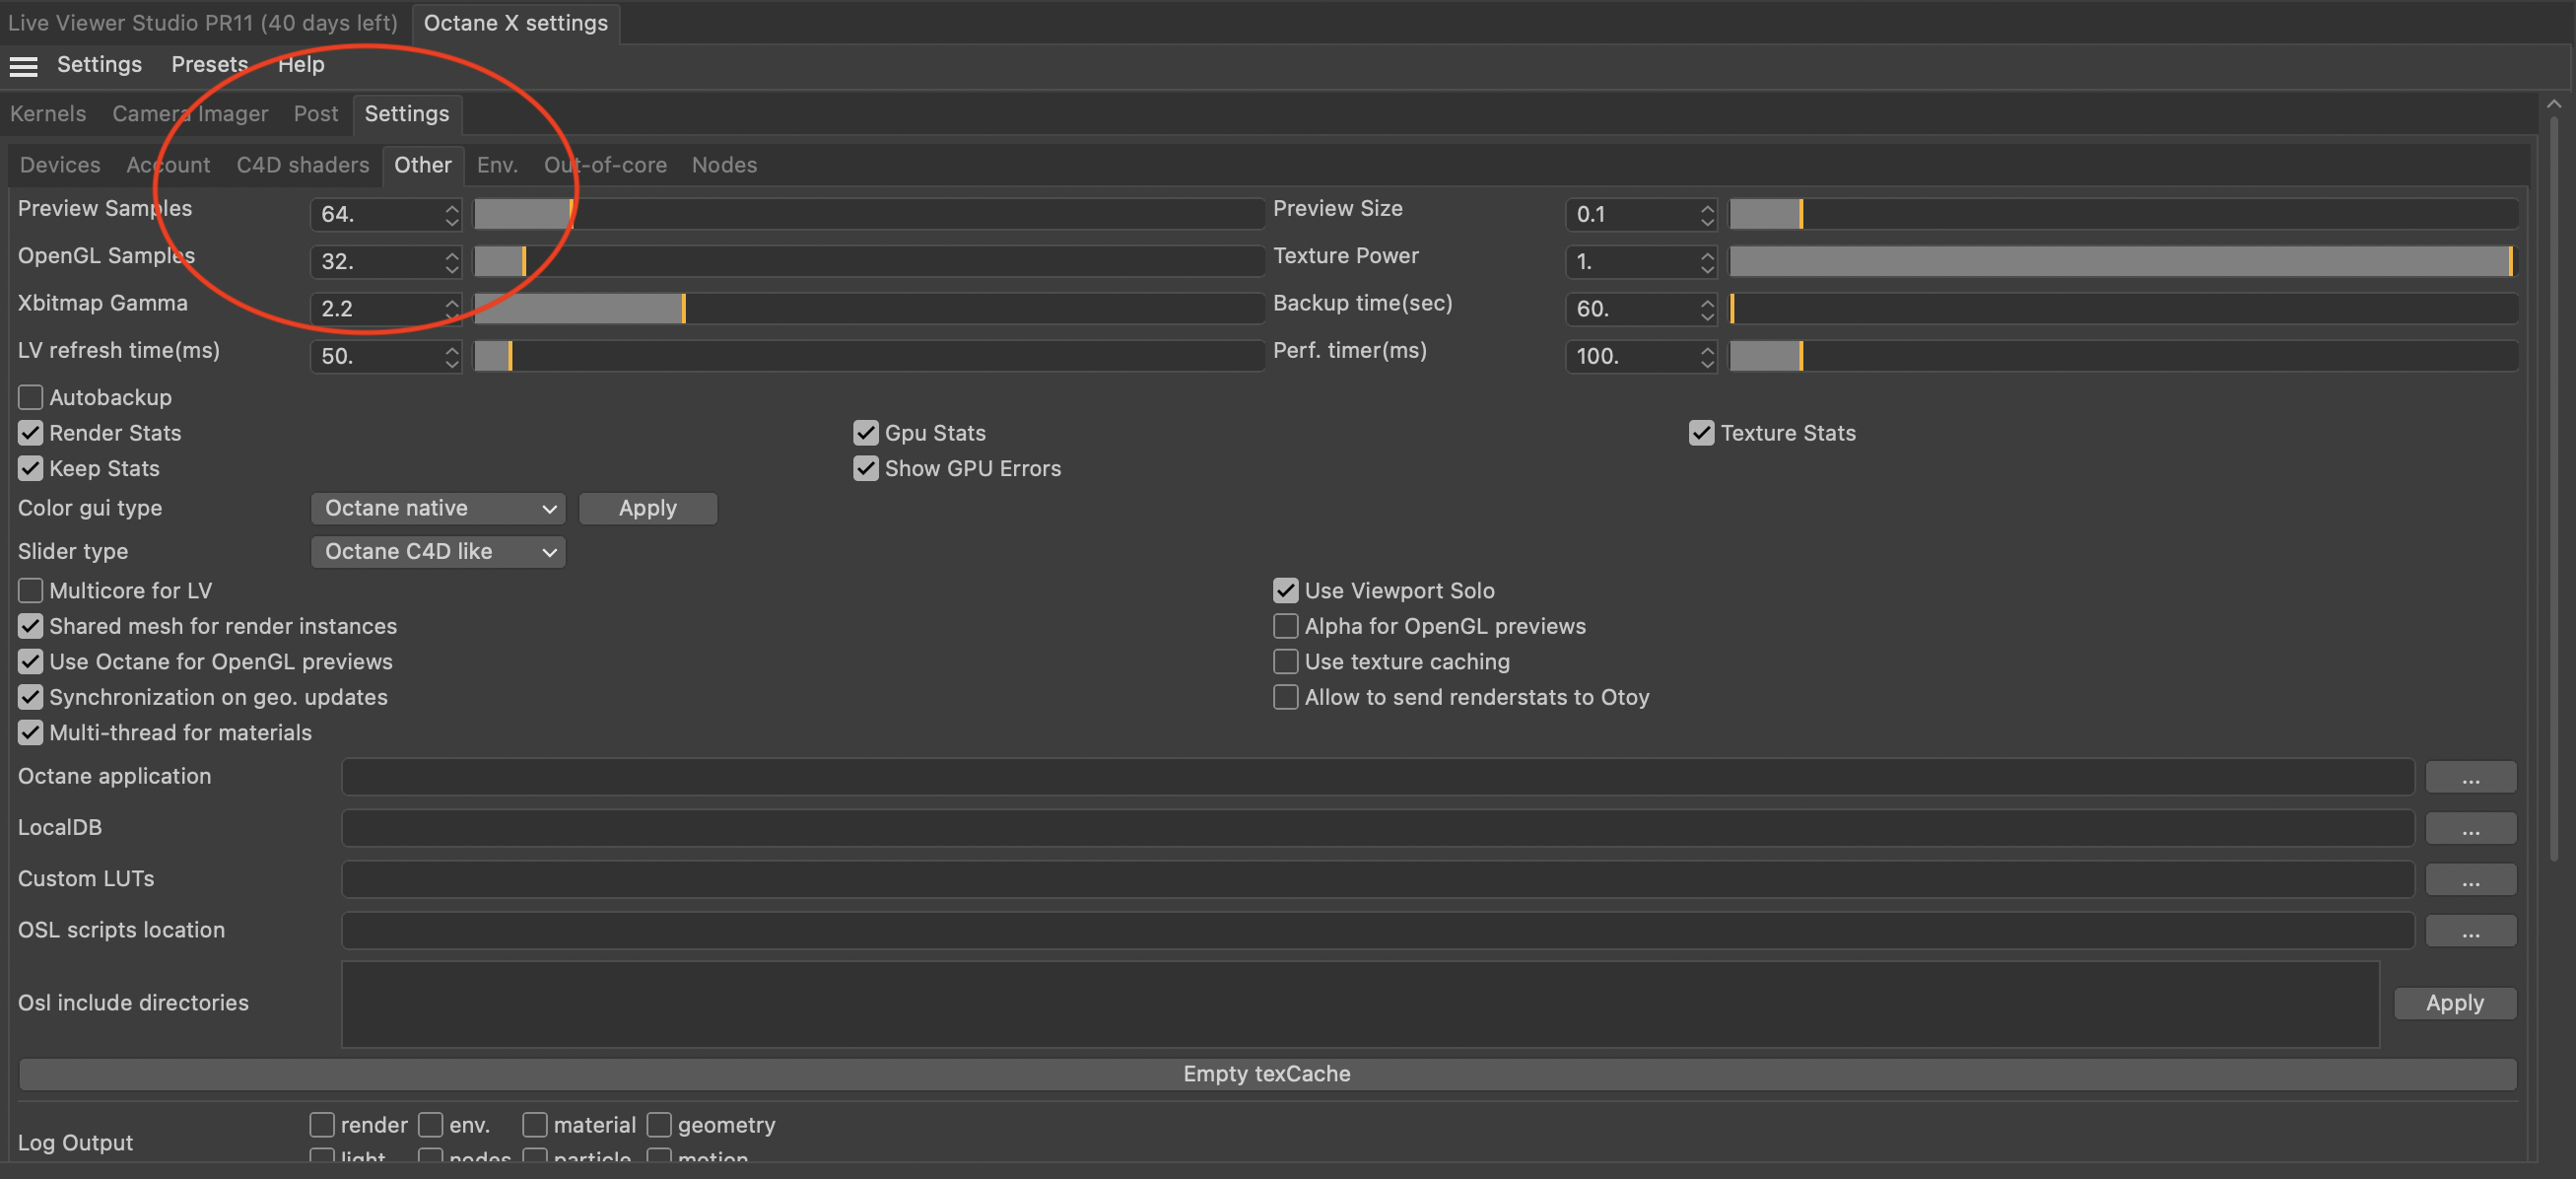Switch to the Out-of-core tab
Screen dimensions: 2576x1179
[x=604, y=165]
